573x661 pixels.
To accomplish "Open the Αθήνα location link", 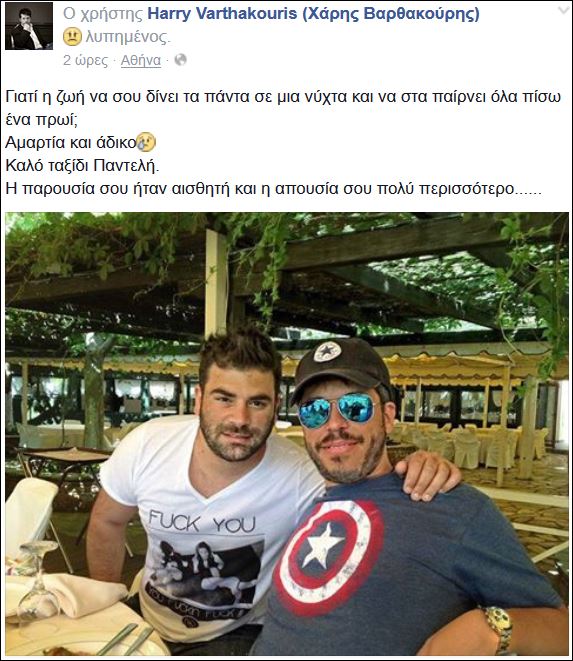I will (141, 61).
